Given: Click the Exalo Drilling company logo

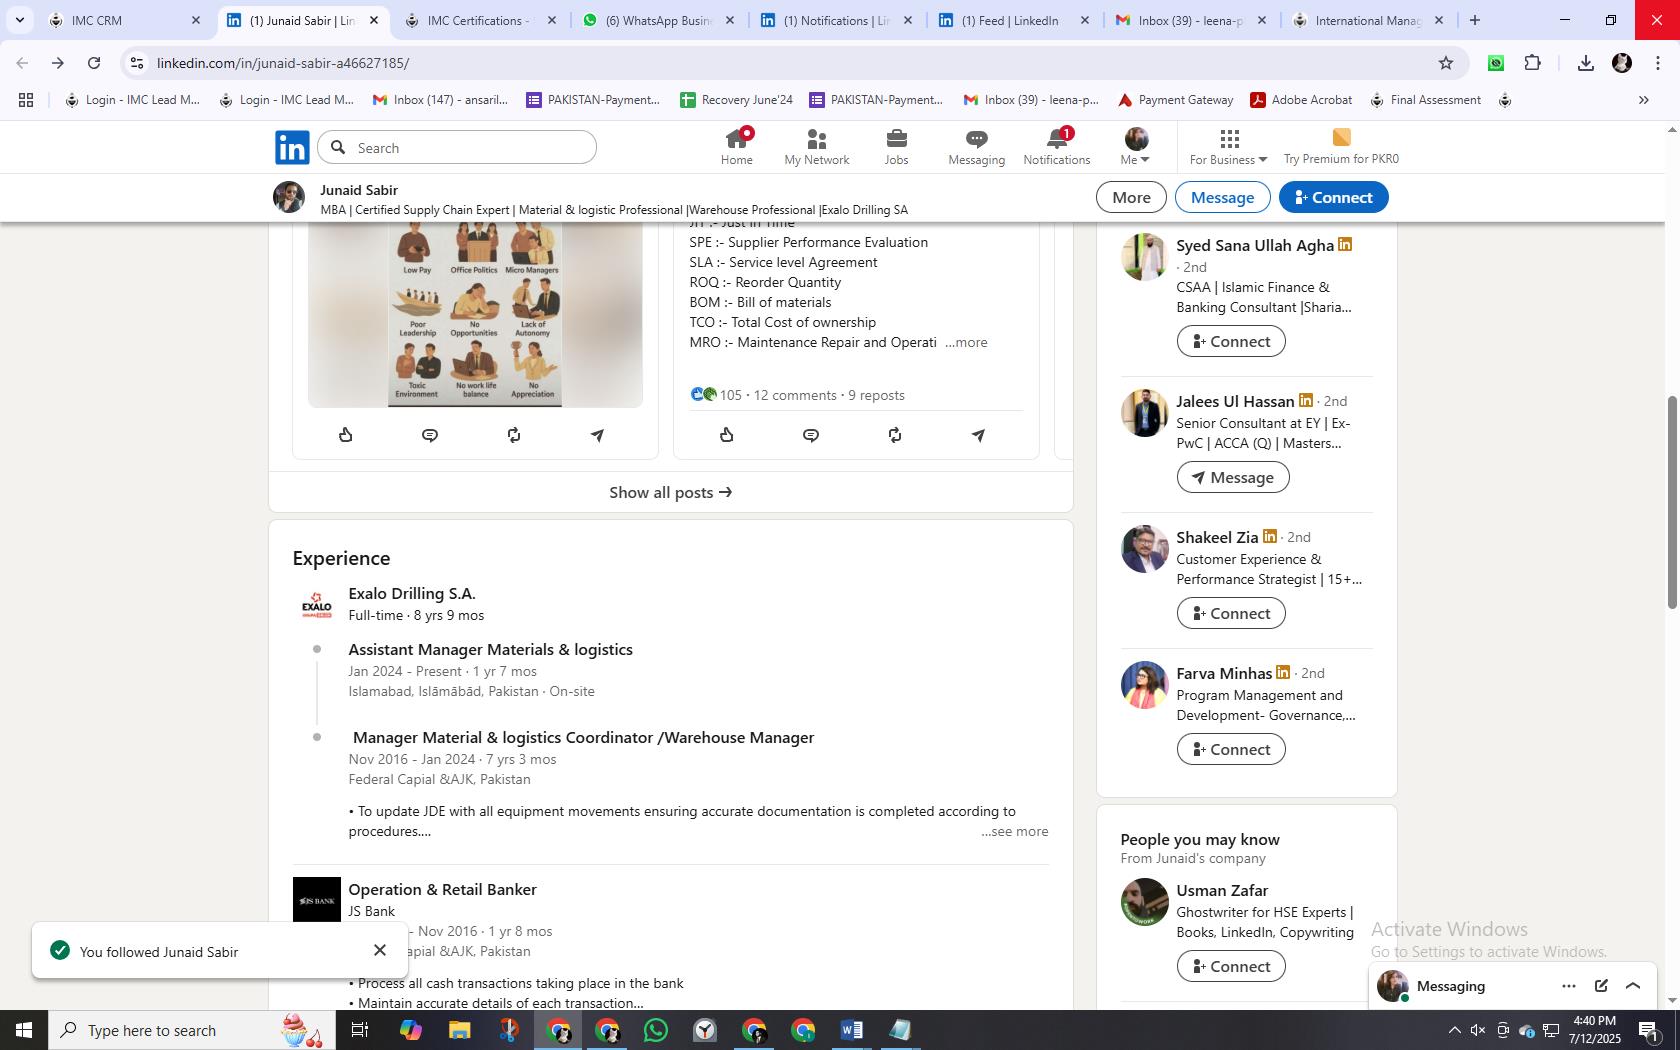Looking at the screenshot, I should point(317,605).
